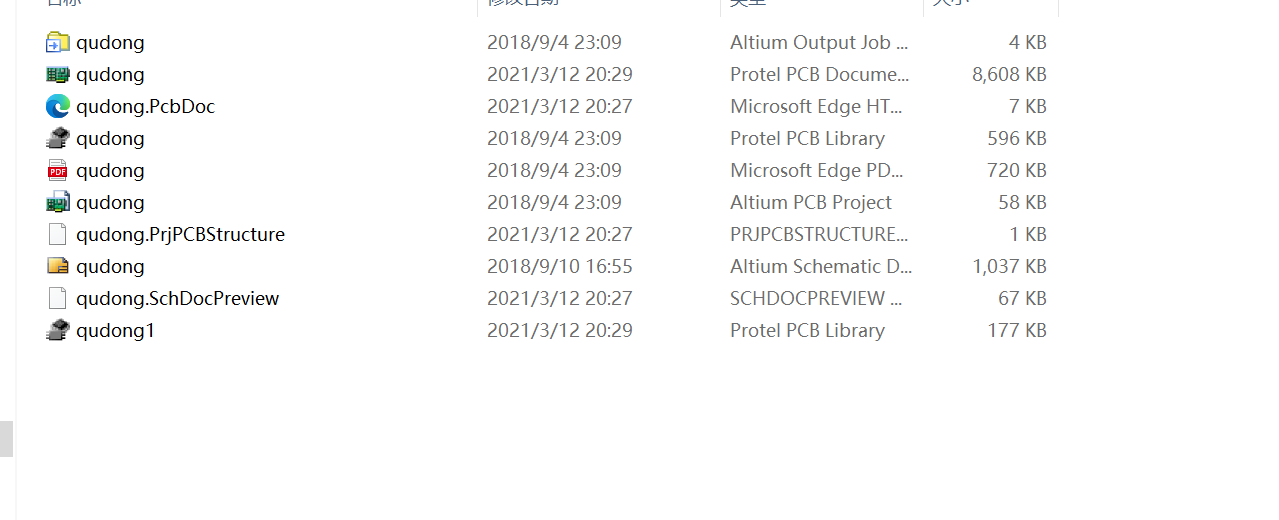Click the left pane scrollbar thumb
Viewport: 1279px width, 520px height.
point(6,438)
